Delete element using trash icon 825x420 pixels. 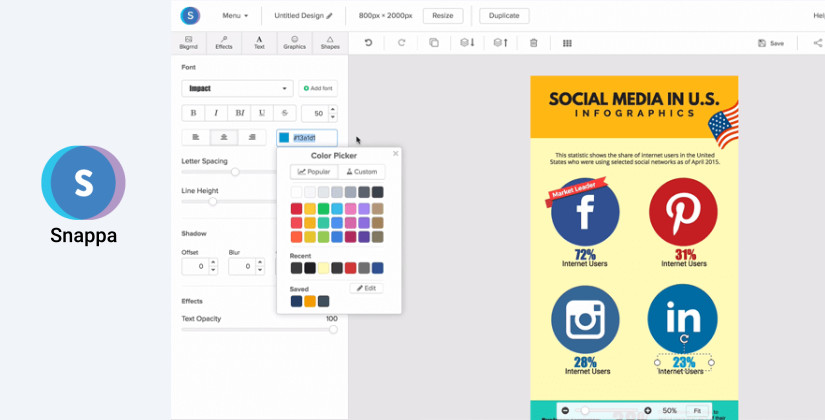[x=533, y=43]
